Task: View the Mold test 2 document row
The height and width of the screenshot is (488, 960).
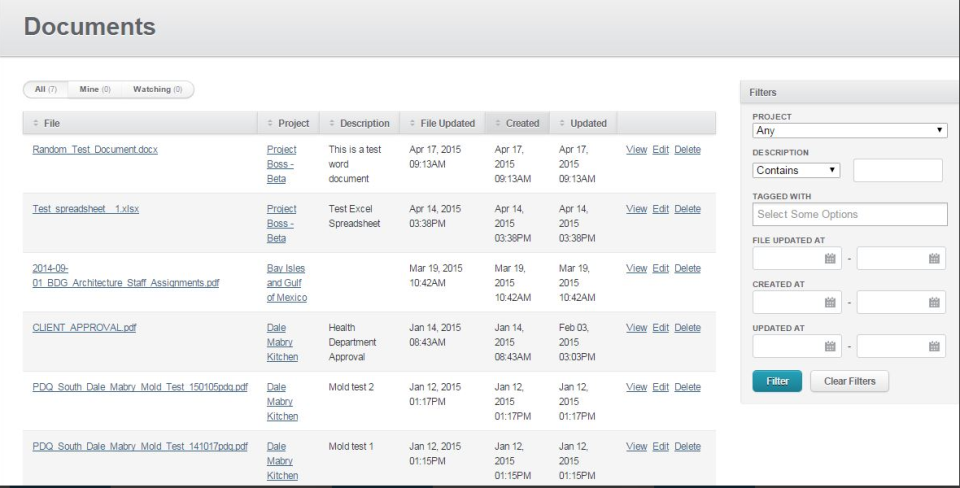Action: pos(637,387)
